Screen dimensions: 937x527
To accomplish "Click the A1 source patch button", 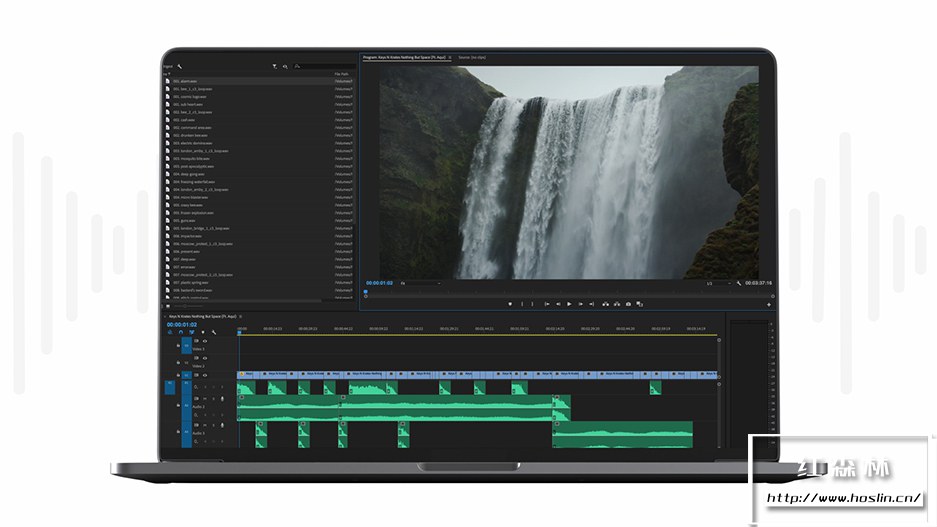I will point(170,387).
